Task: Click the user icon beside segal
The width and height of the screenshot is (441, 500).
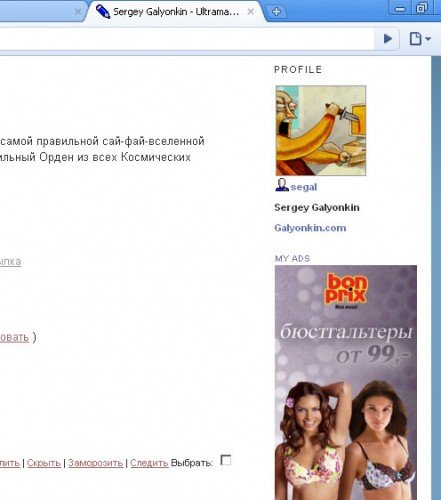Action: (x=282, y=185)
